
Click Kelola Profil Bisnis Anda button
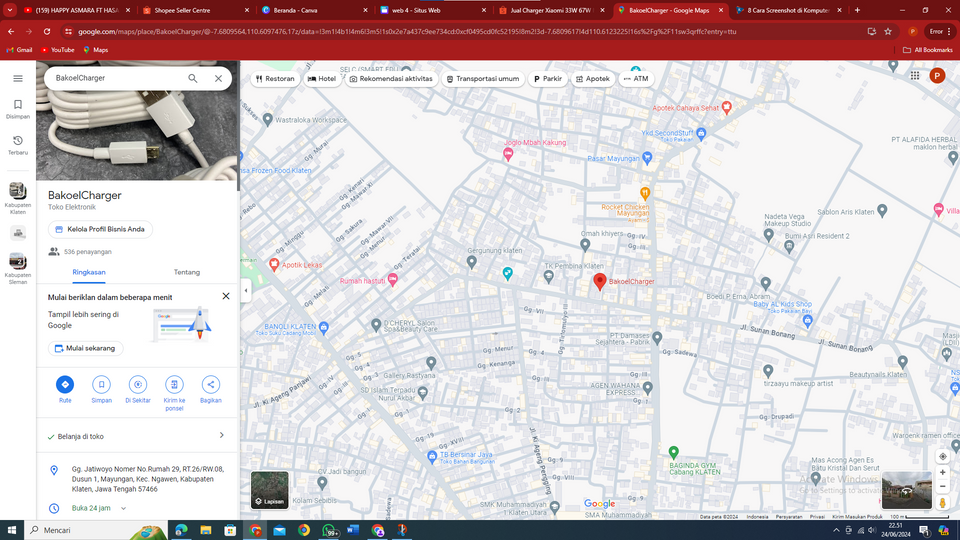tap(100, 229)
